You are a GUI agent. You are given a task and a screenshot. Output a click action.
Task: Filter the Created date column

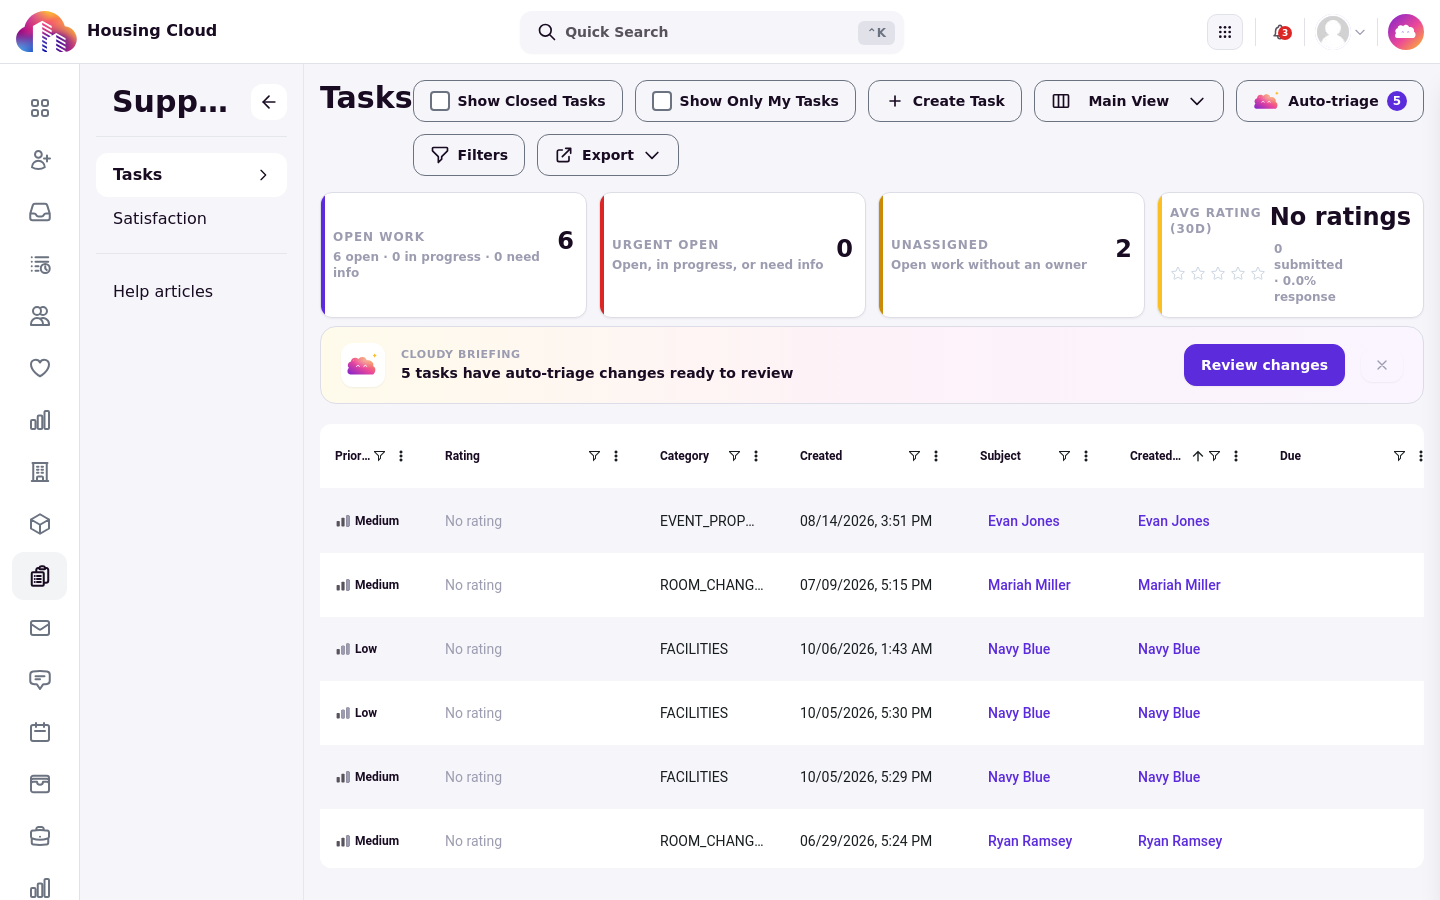pyautogui.click(x=914, y=456)
